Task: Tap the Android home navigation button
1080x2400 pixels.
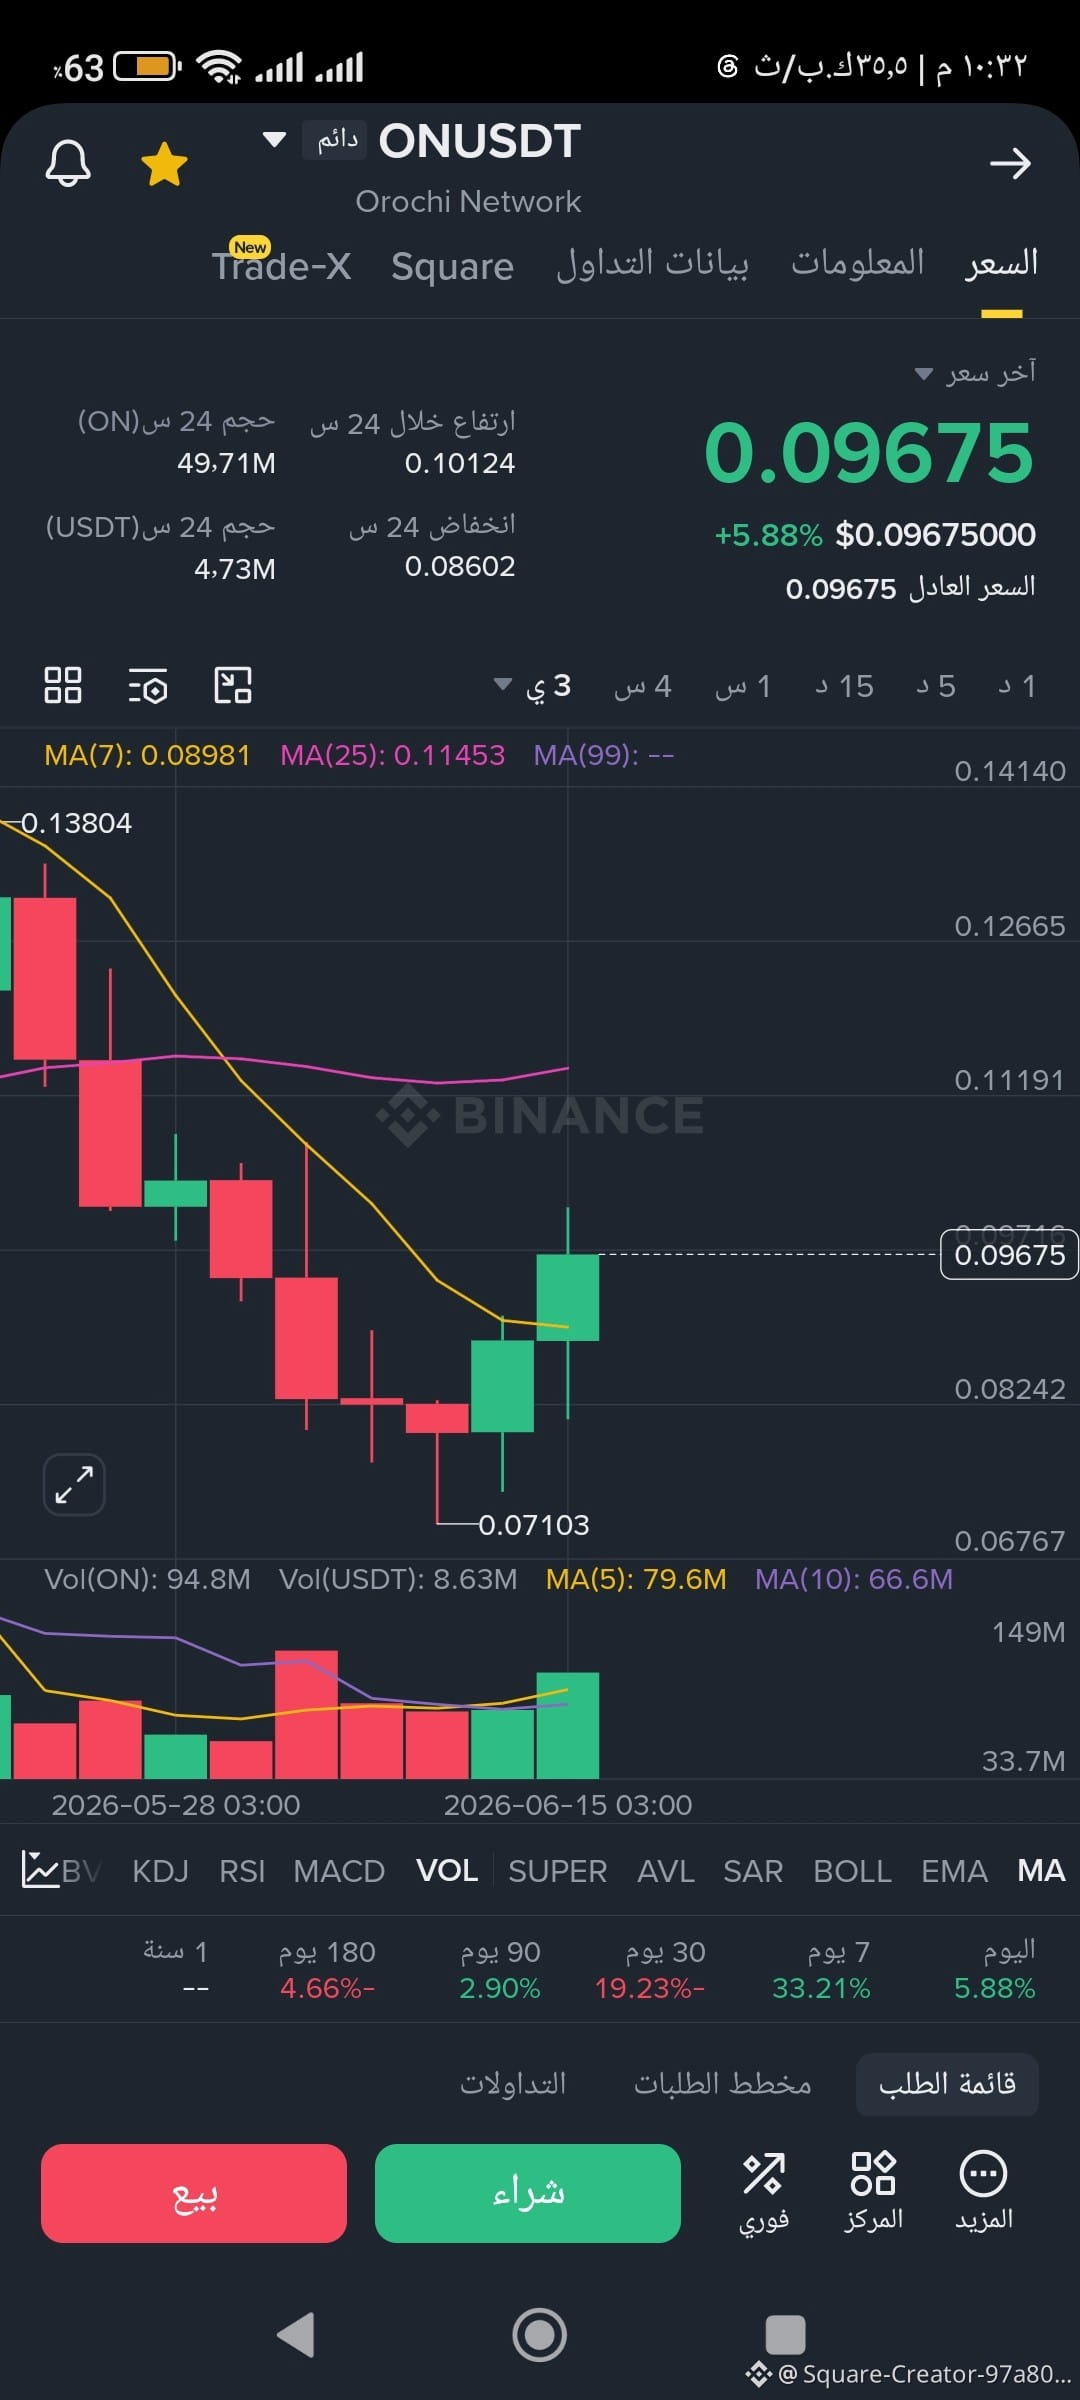Action: (x=540, y=2335)
